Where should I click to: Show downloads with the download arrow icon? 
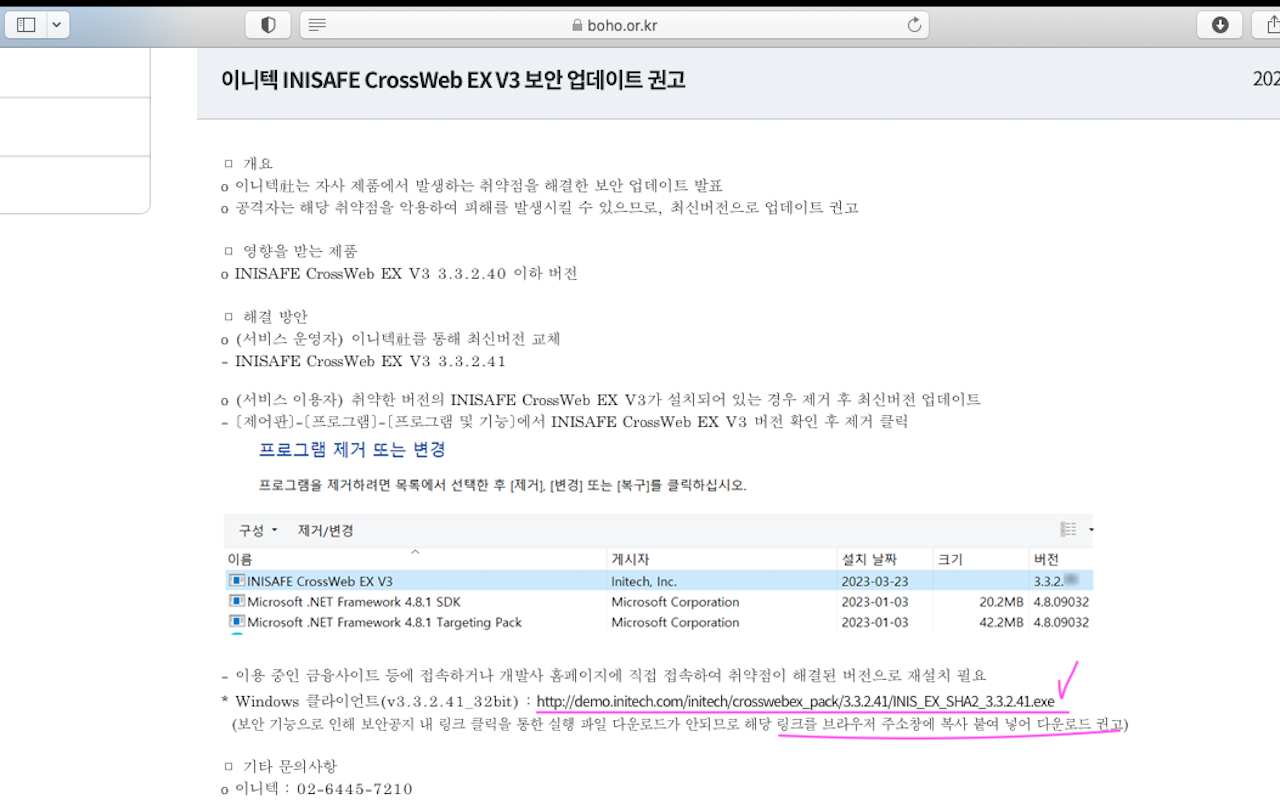pos(1220,25)
